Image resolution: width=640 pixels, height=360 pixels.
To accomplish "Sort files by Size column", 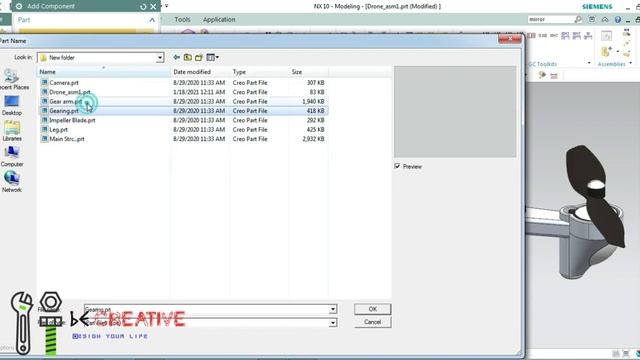I will pyautogui.click(x=309, y=72).
